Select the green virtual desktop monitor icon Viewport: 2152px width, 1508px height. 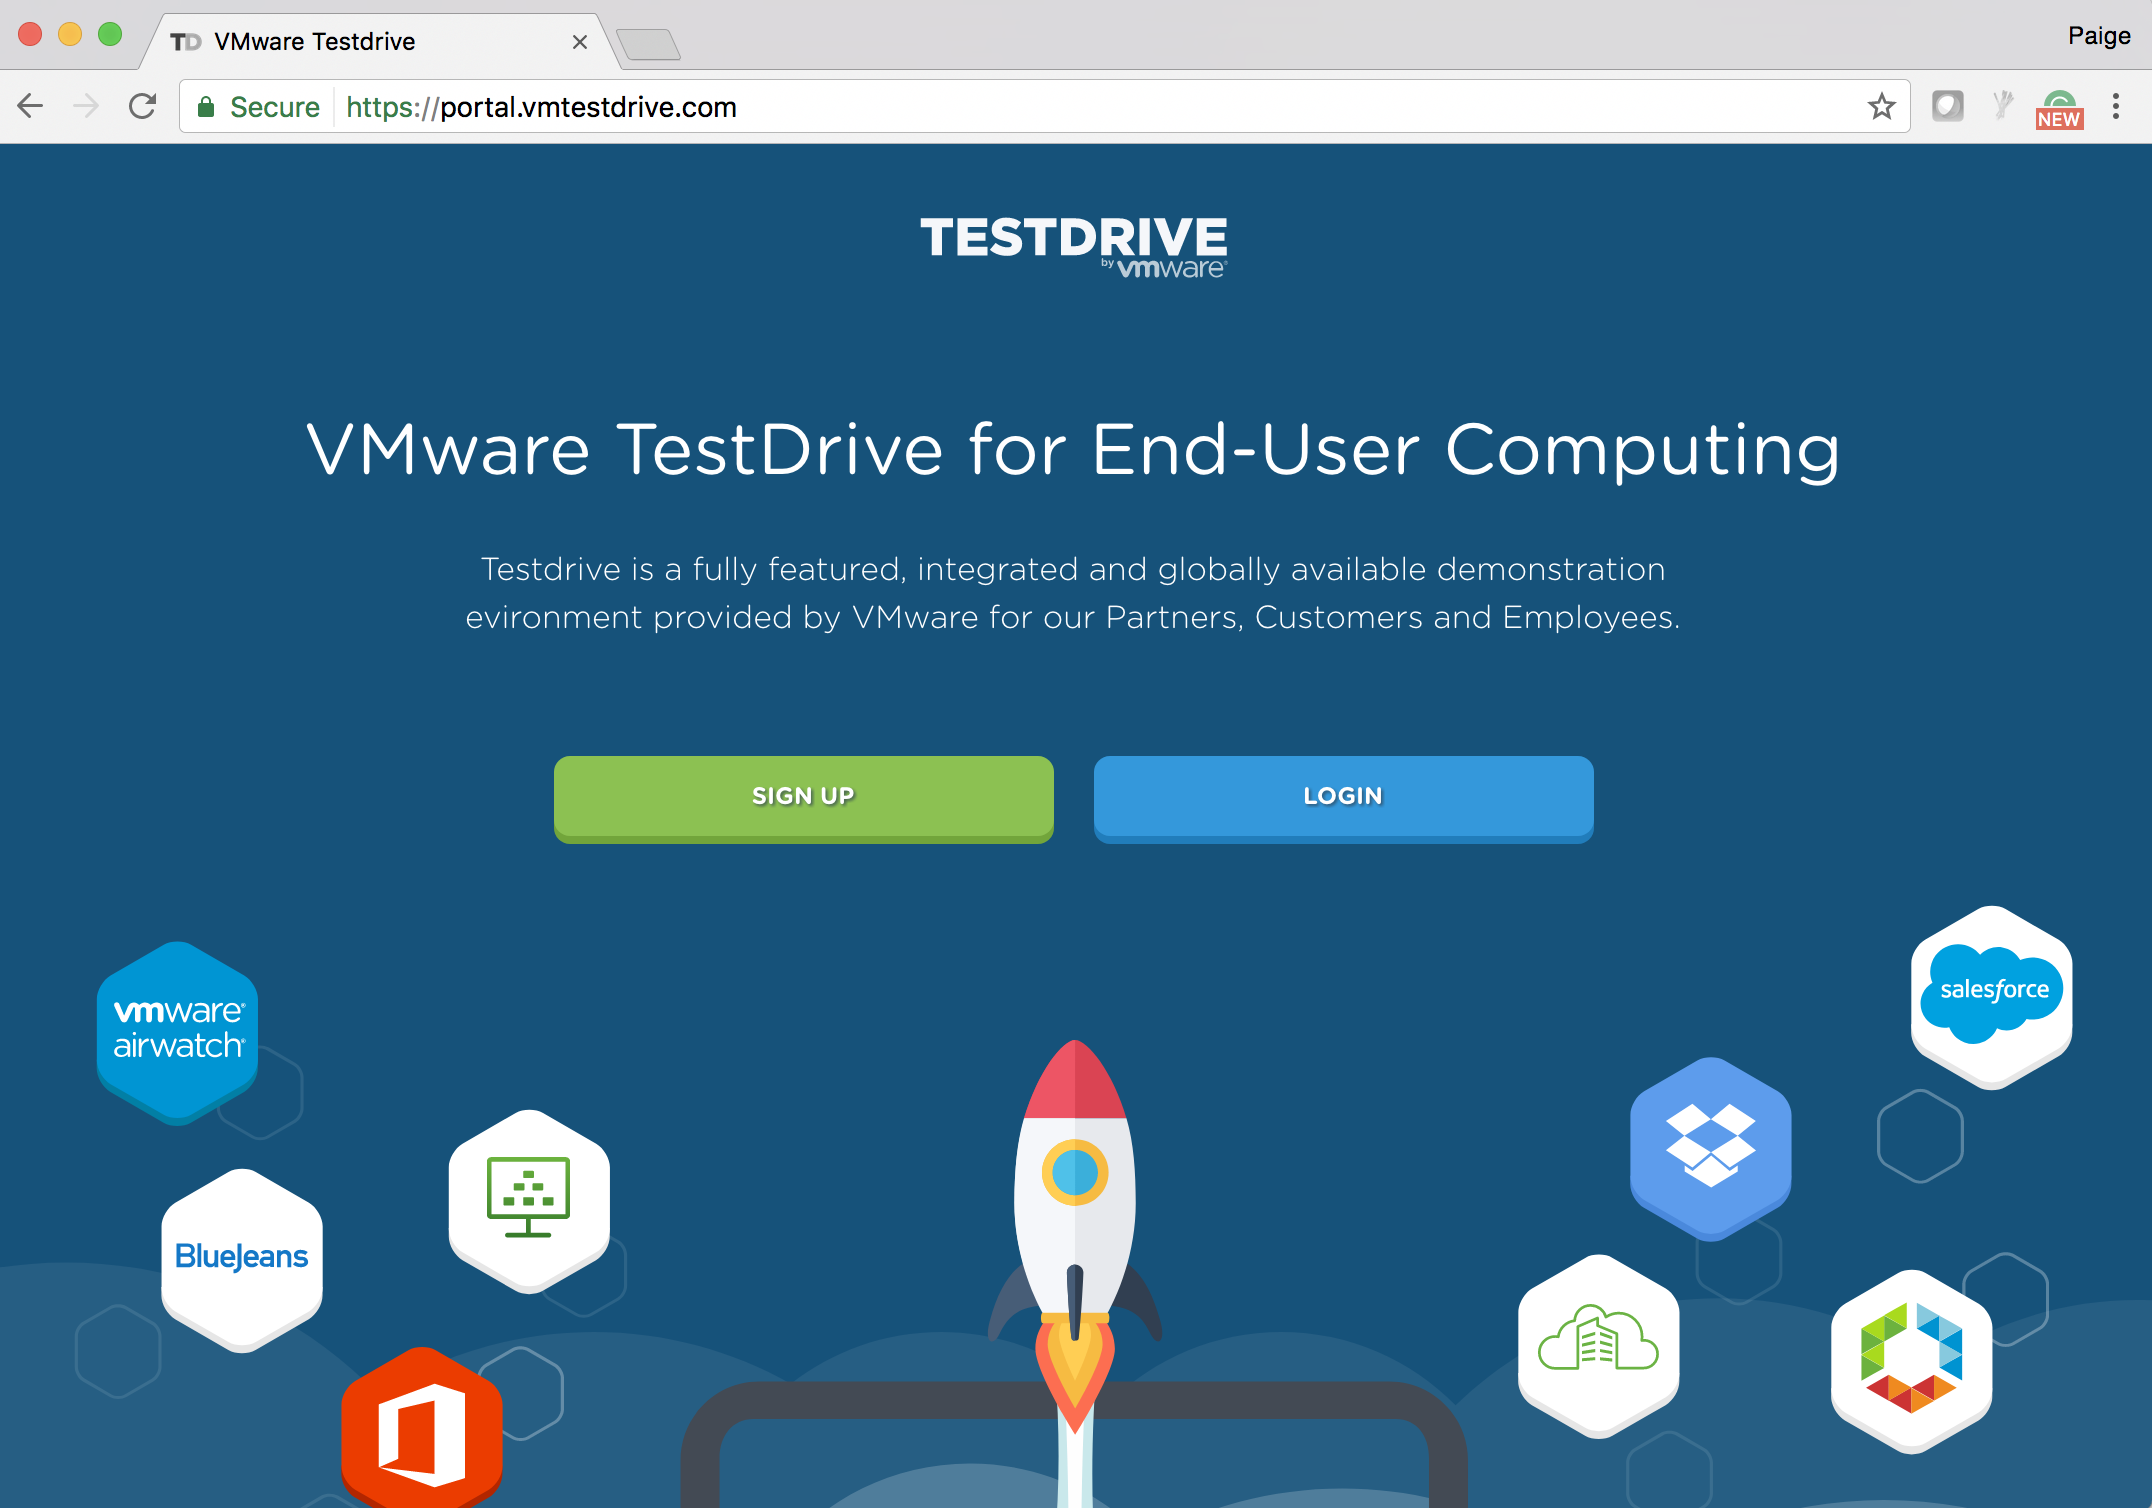pyautogui.click(x=529, y=1199)
